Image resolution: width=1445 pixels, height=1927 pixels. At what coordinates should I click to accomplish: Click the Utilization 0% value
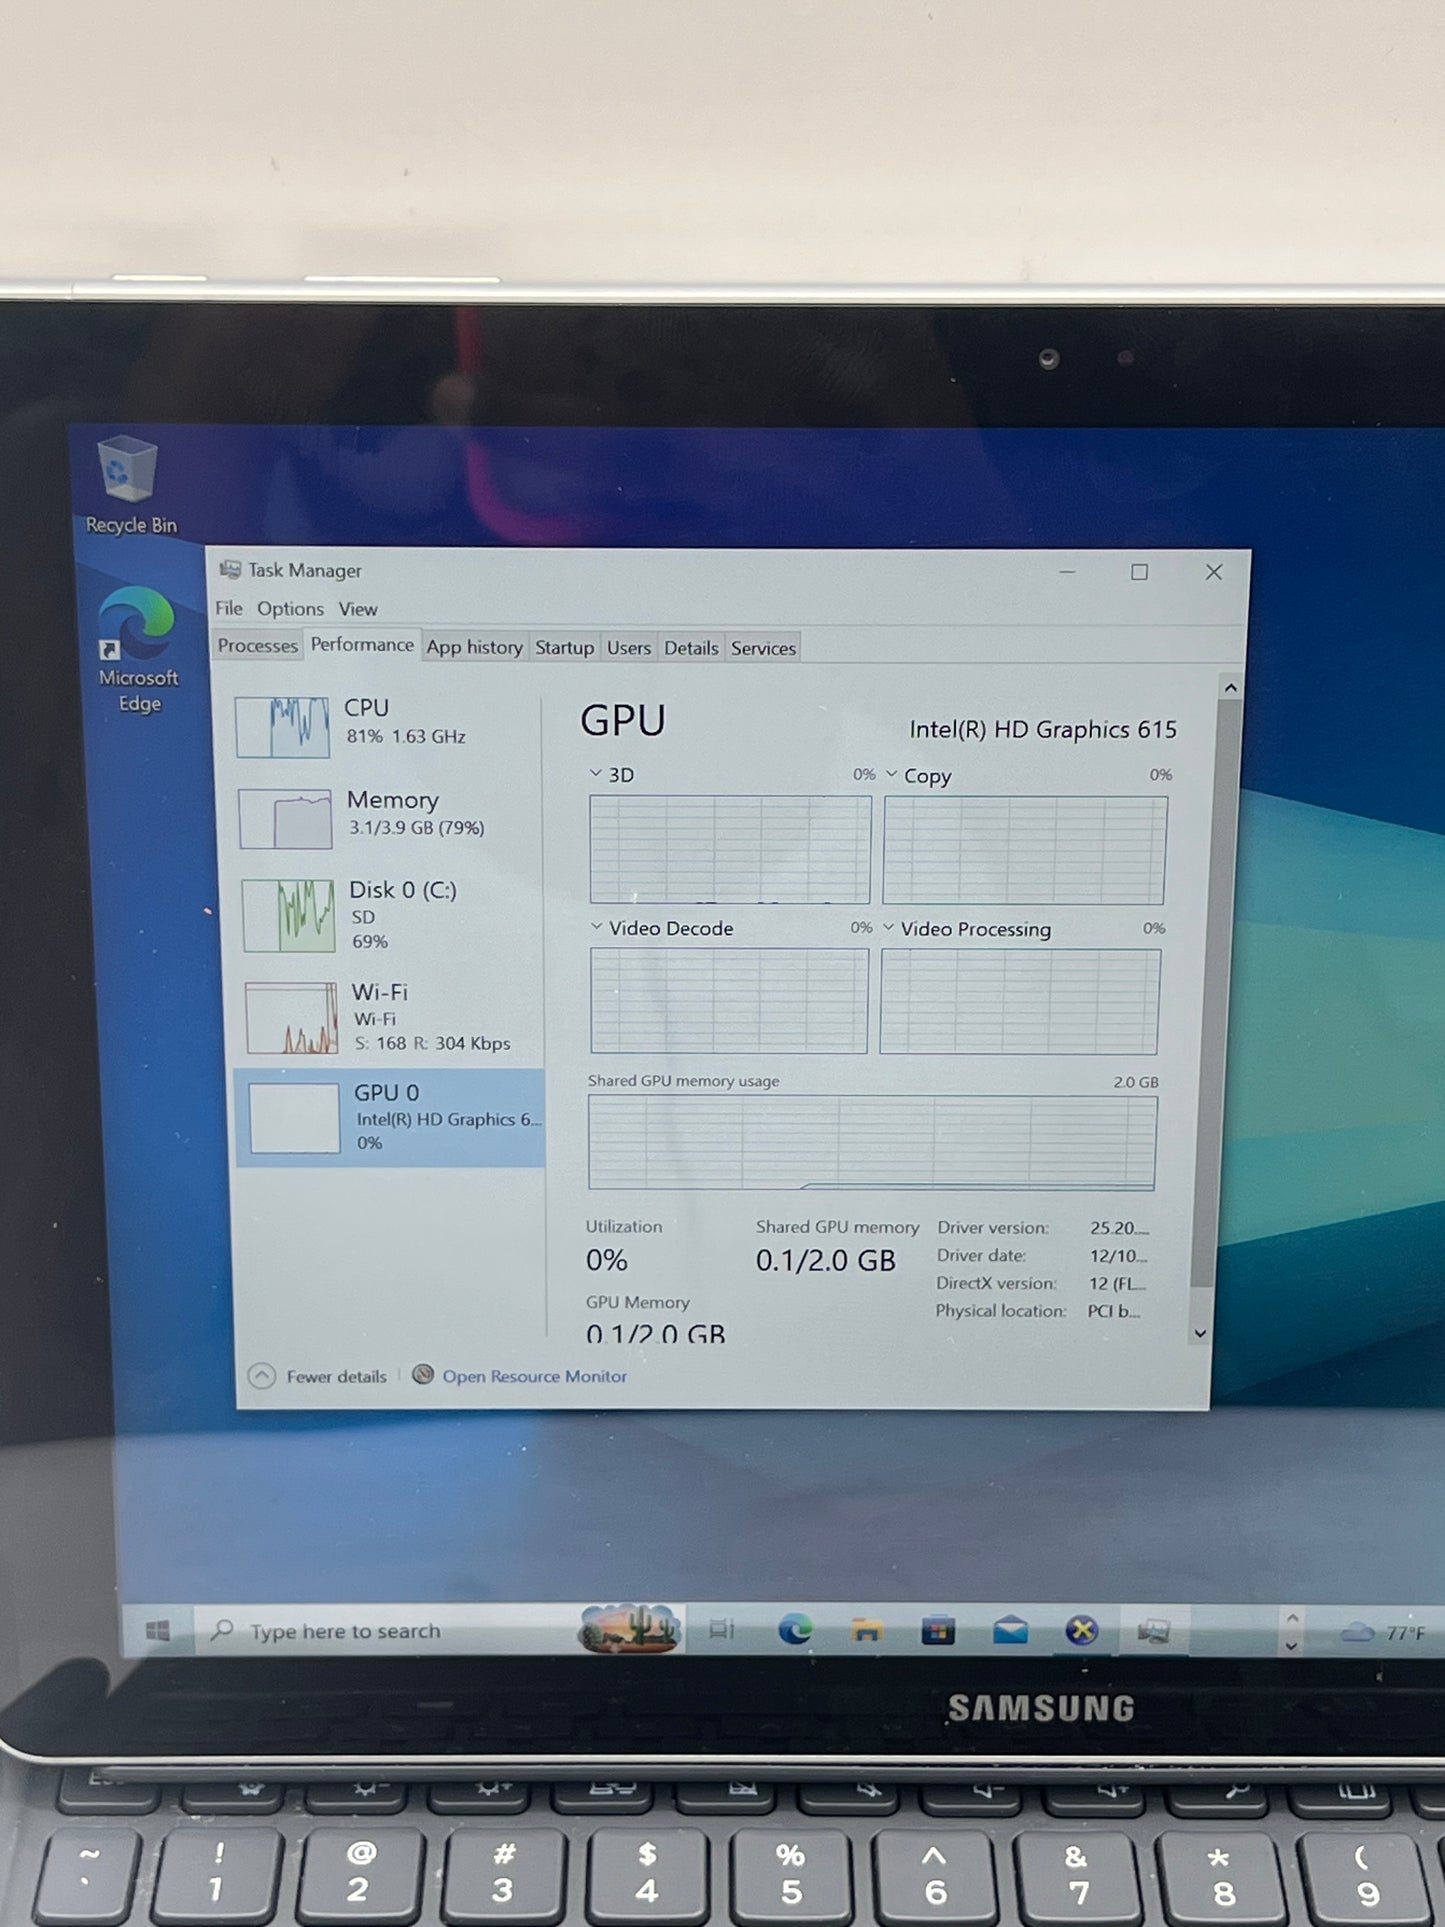click(x=607, y=1260)
